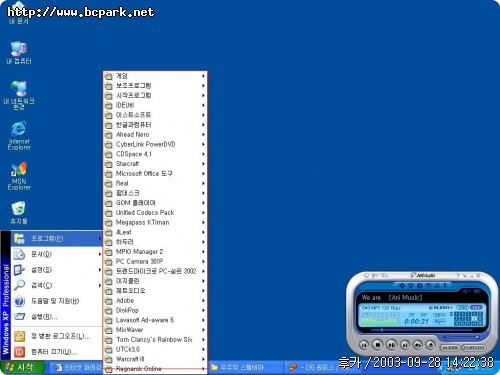Open the 휴지통 recycle bin icon

(x=19, y=213)
